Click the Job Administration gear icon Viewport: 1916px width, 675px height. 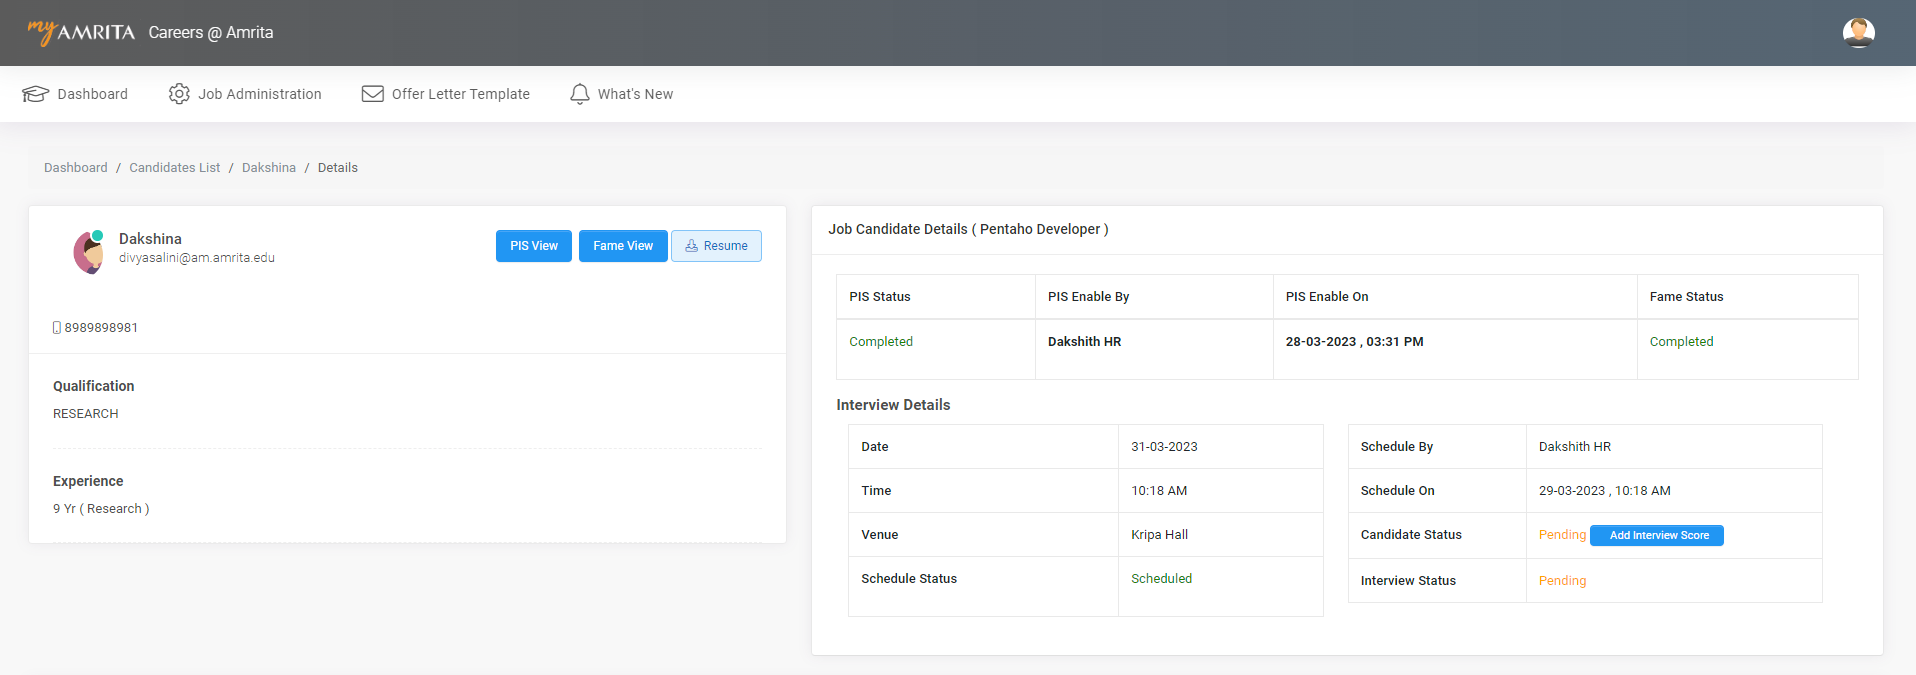click(x=179, y=94)
